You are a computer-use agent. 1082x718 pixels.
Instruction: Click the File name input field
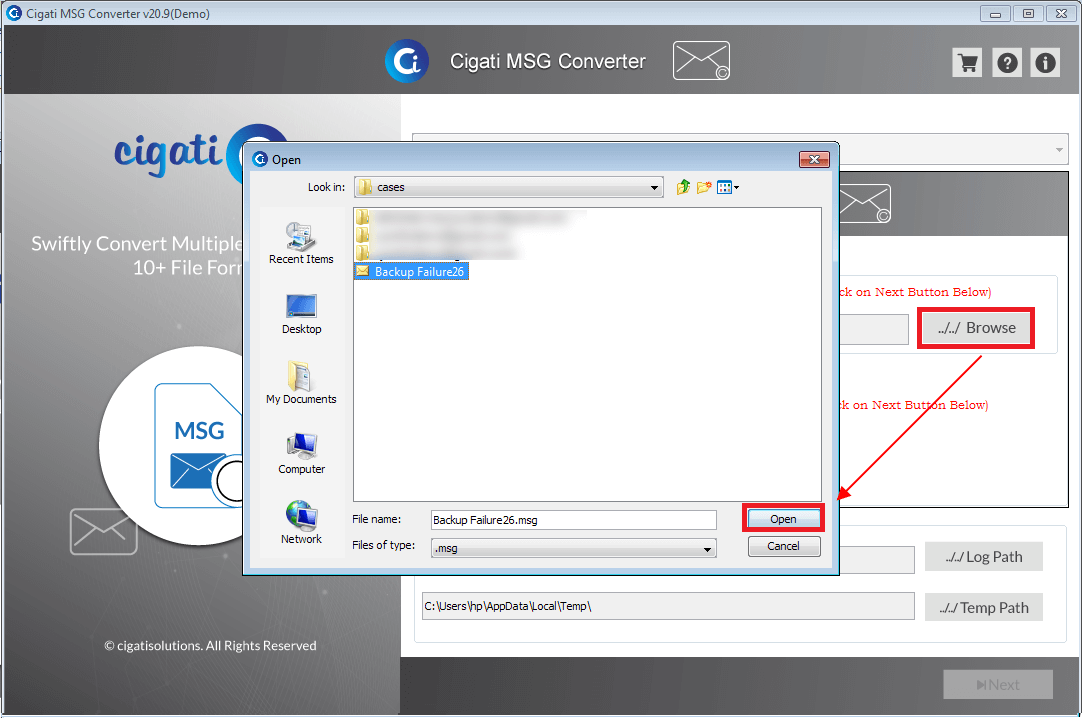tap(573, 520)
